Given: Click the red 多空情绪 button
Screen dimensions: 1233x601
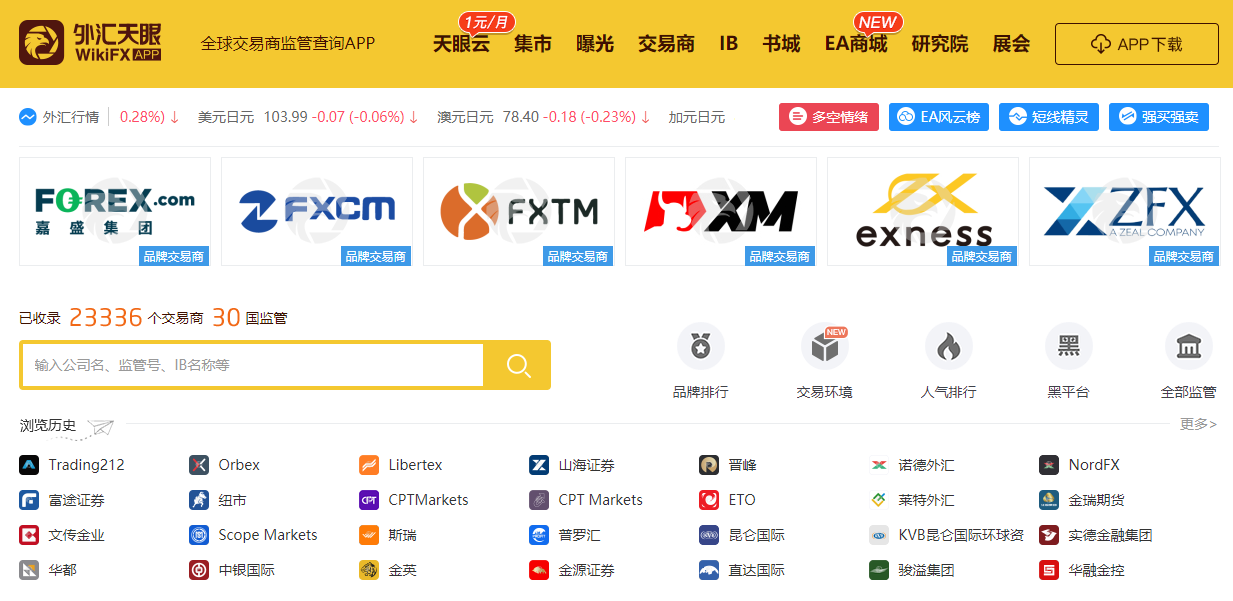Looking at the screenshot, I should click(829, 117).
